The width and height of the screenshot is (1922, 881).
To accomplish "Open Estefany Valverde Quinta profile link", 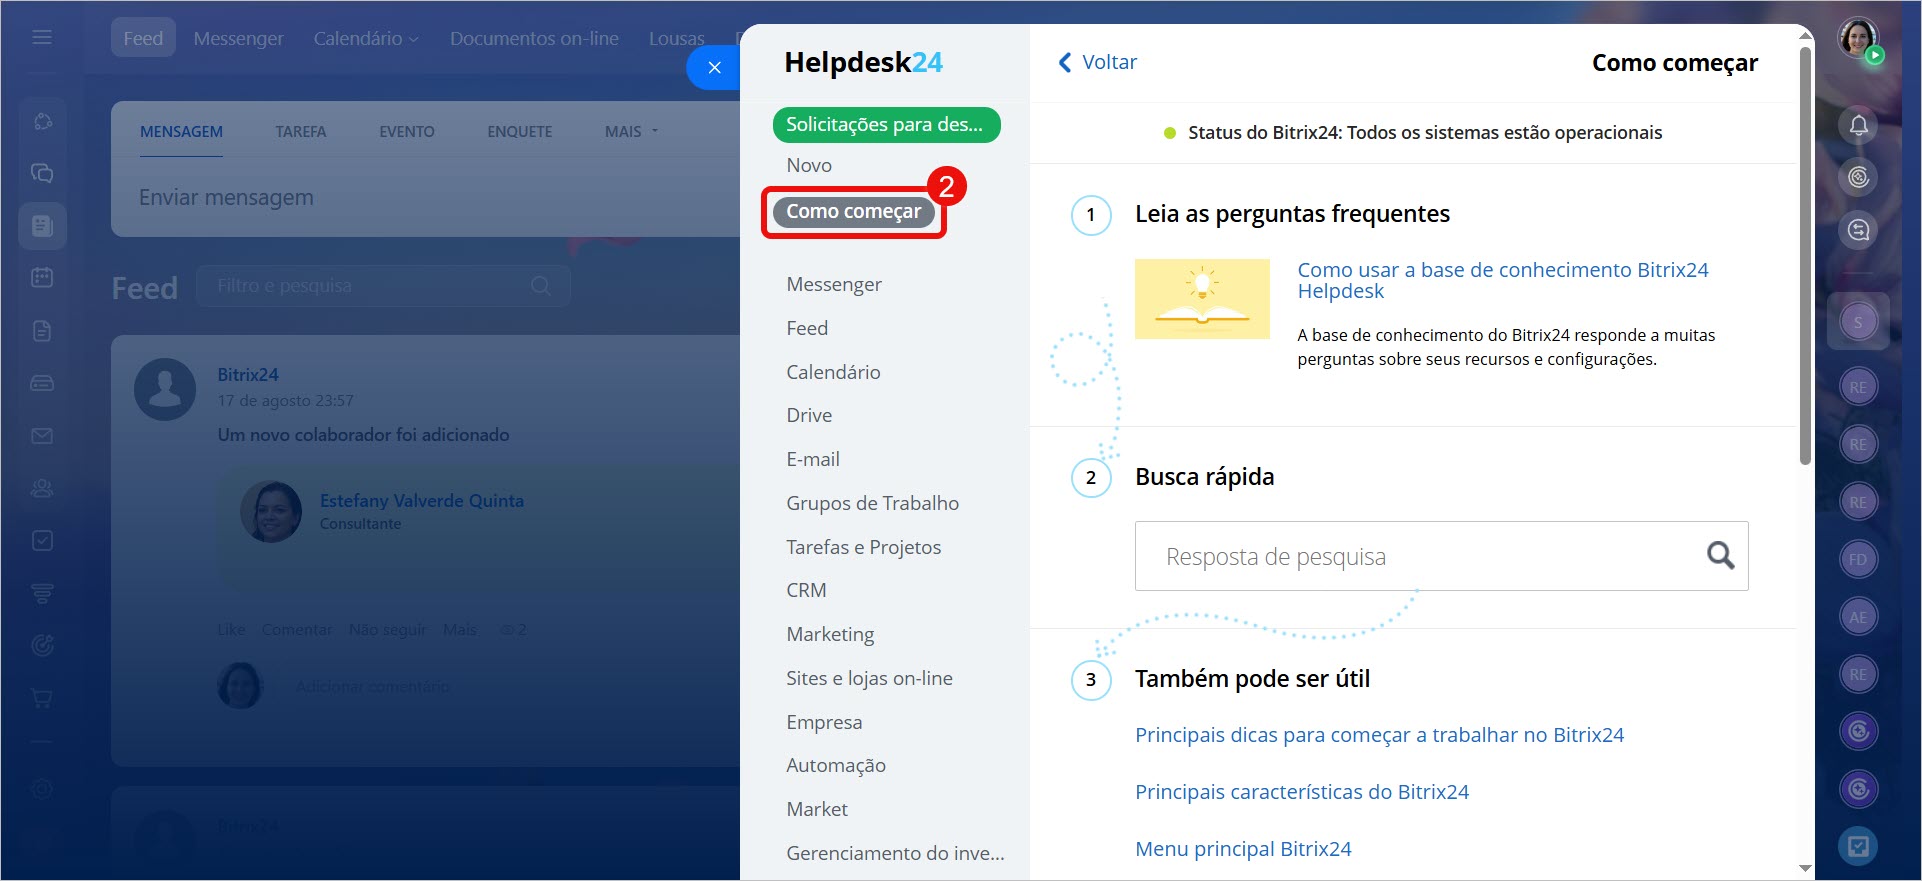I will tap(421, 500).
